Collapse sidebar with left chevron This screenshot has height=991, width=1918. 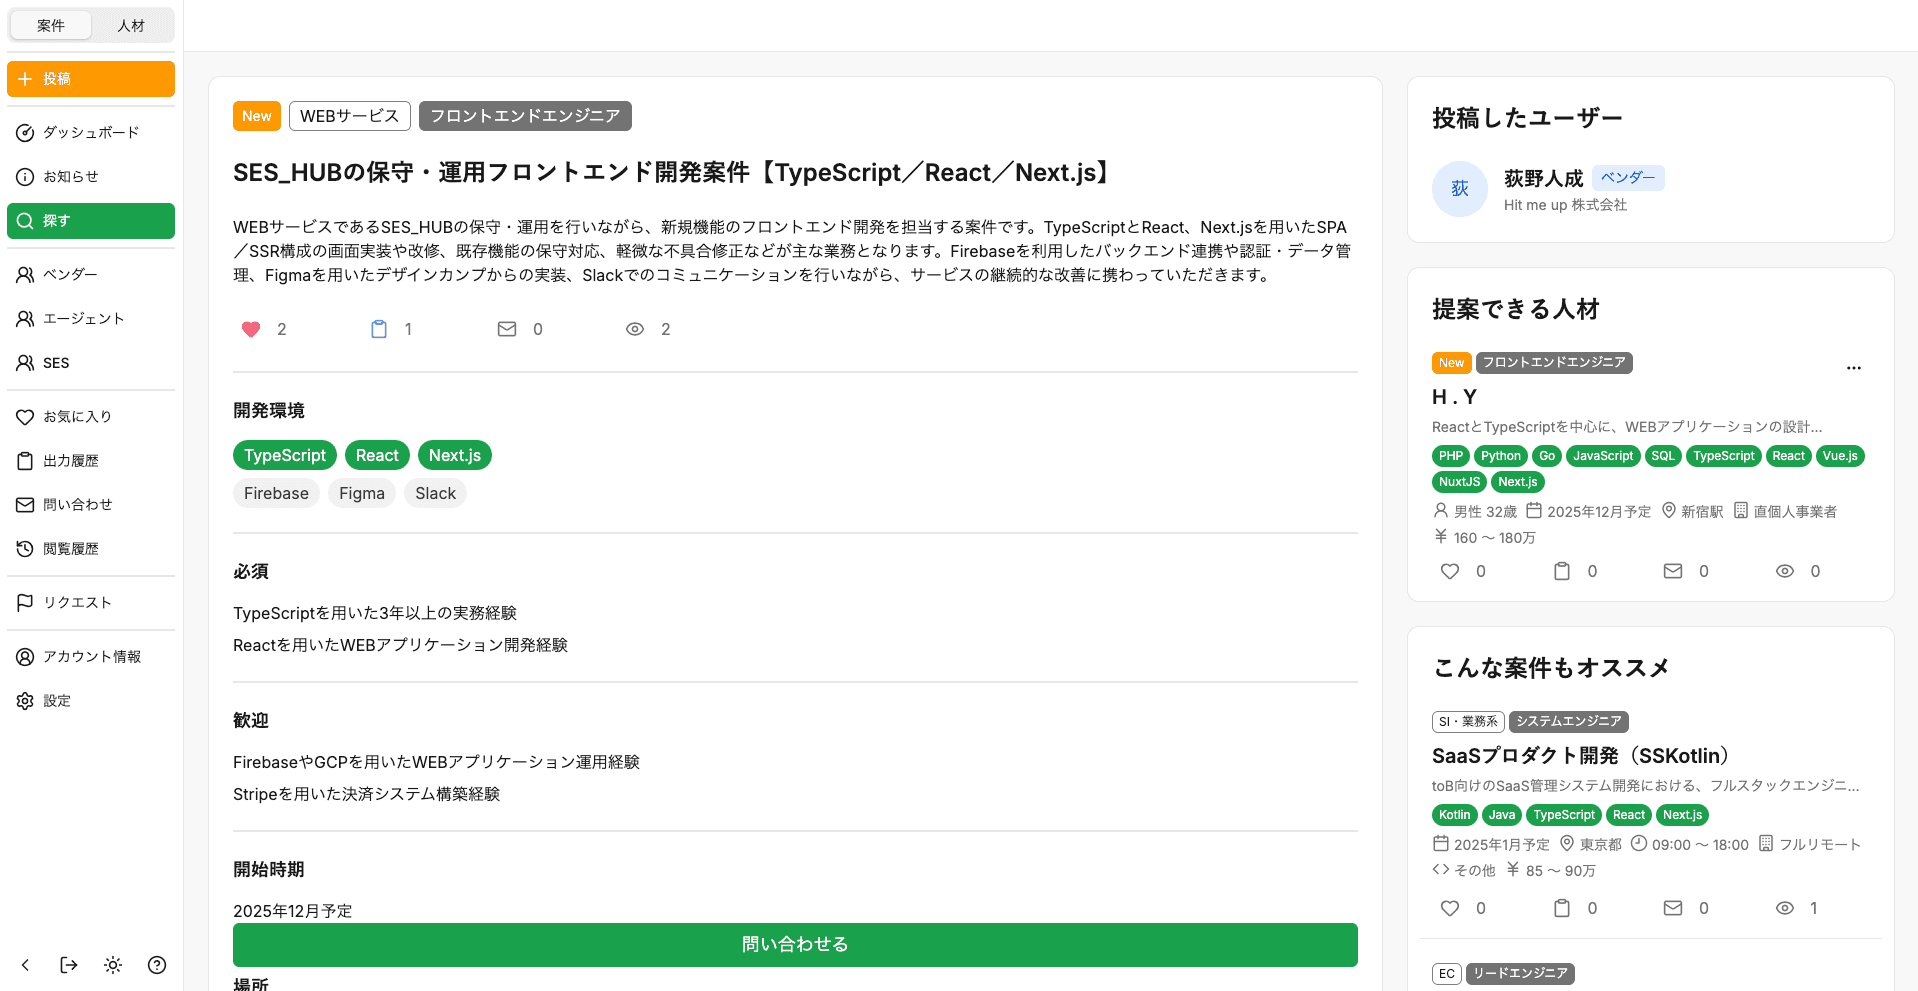25,965
